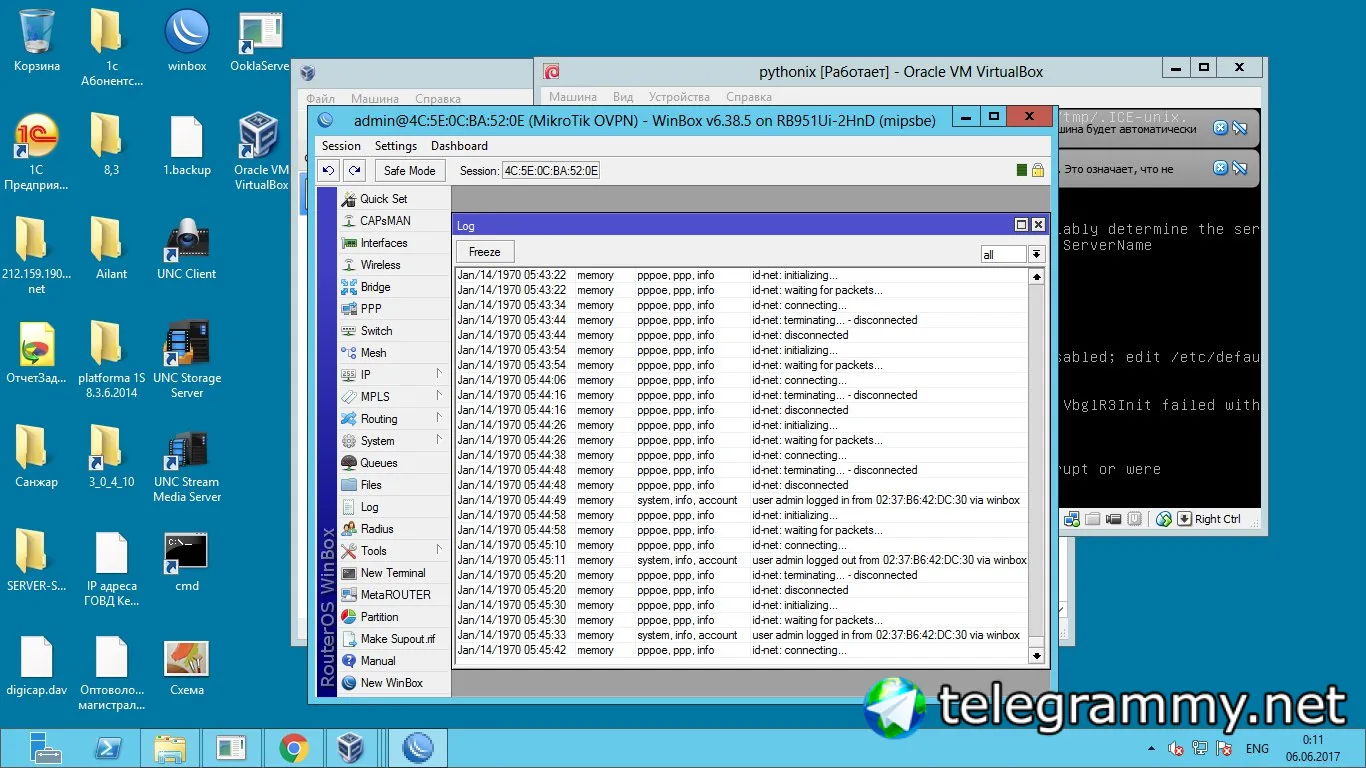Viewport: 1366px width, 768px height.
Task: Click the Session address field
Action: (551, 171)
